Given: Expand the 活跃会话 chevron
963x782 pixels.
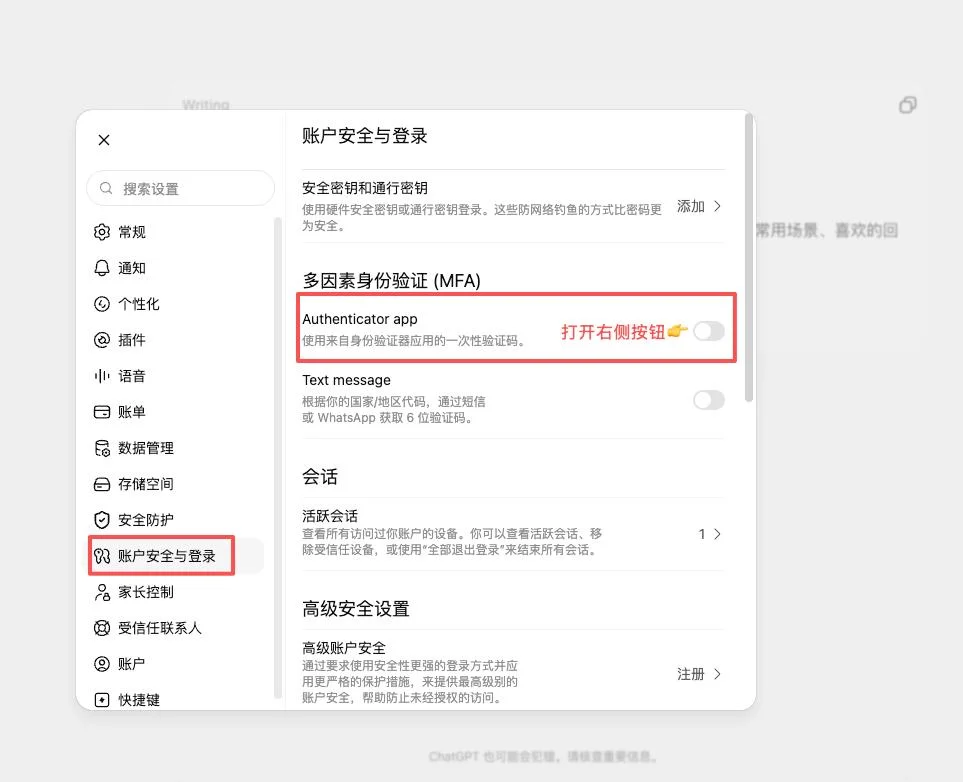Looking at the screenshot, I should tap(717, 534).
